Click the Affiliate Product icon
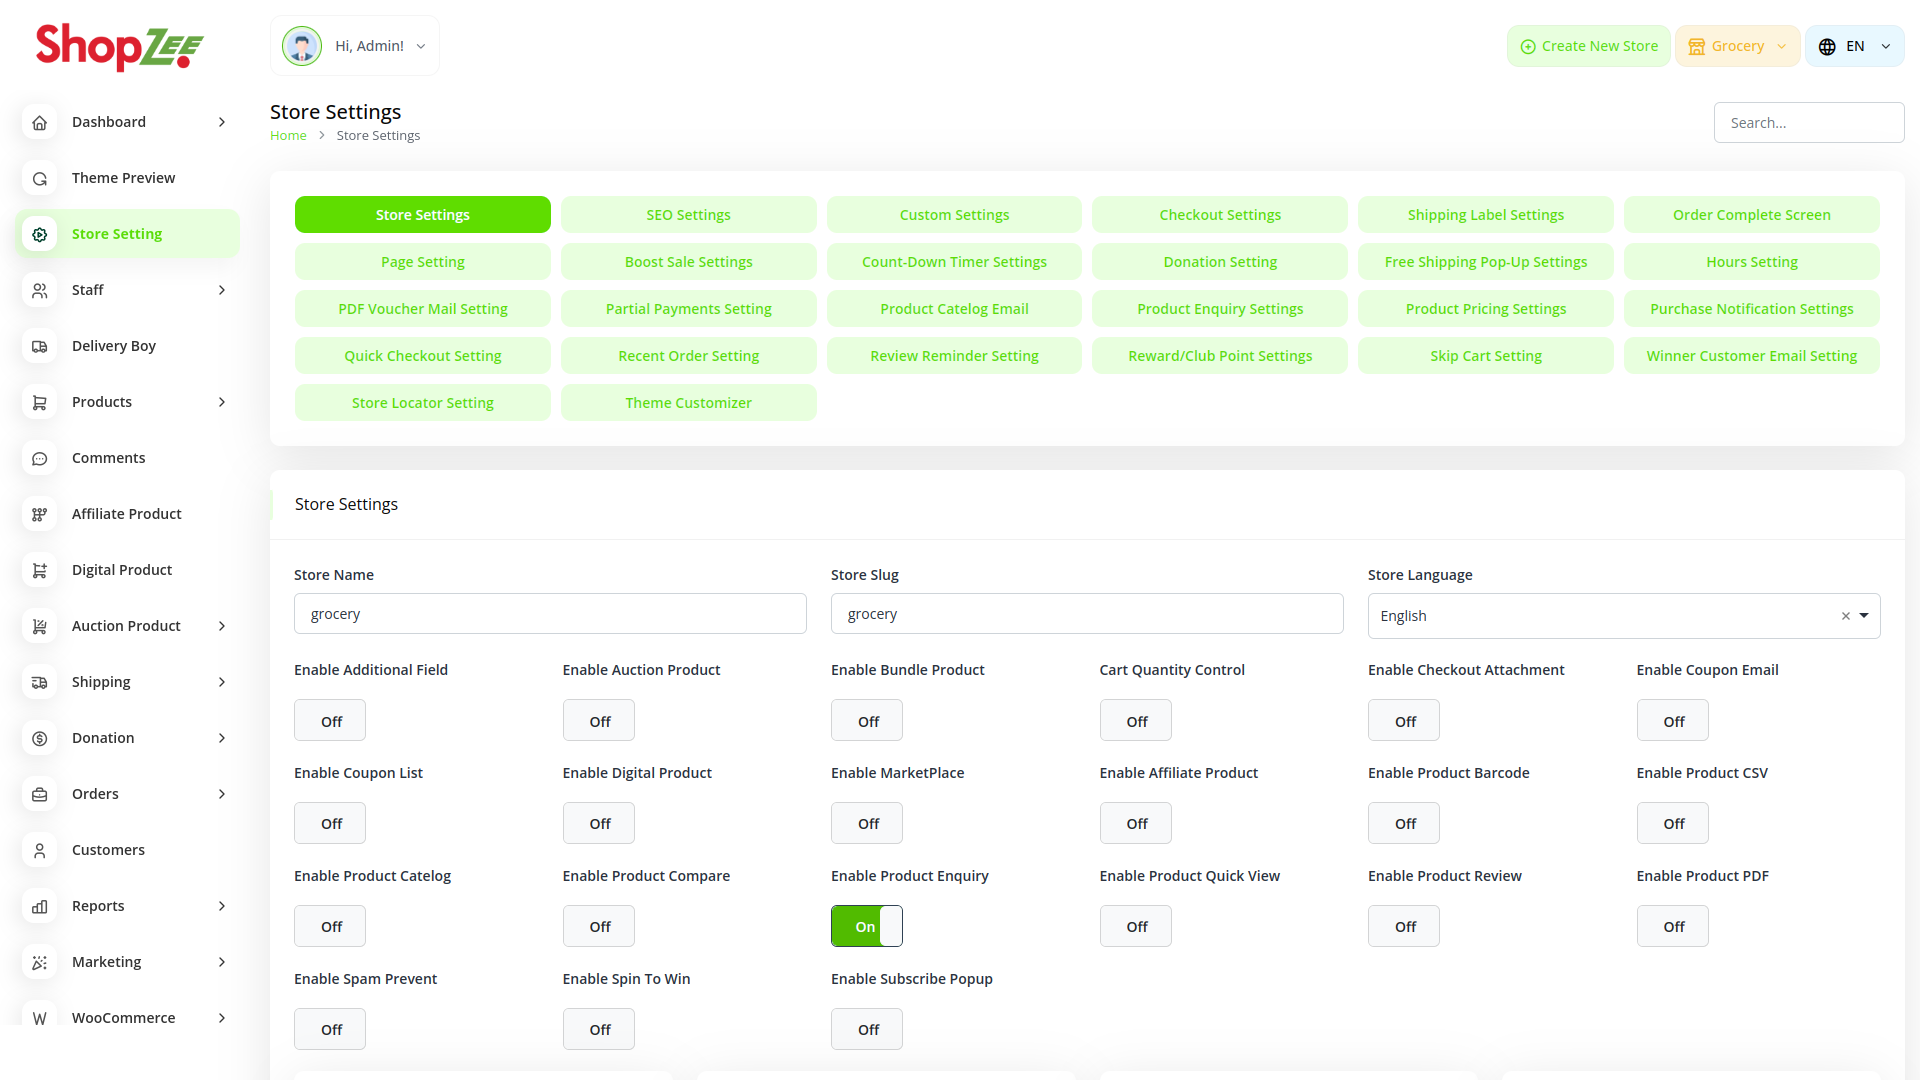This screenshot has height=1080, width=1920. pos(40,514)
